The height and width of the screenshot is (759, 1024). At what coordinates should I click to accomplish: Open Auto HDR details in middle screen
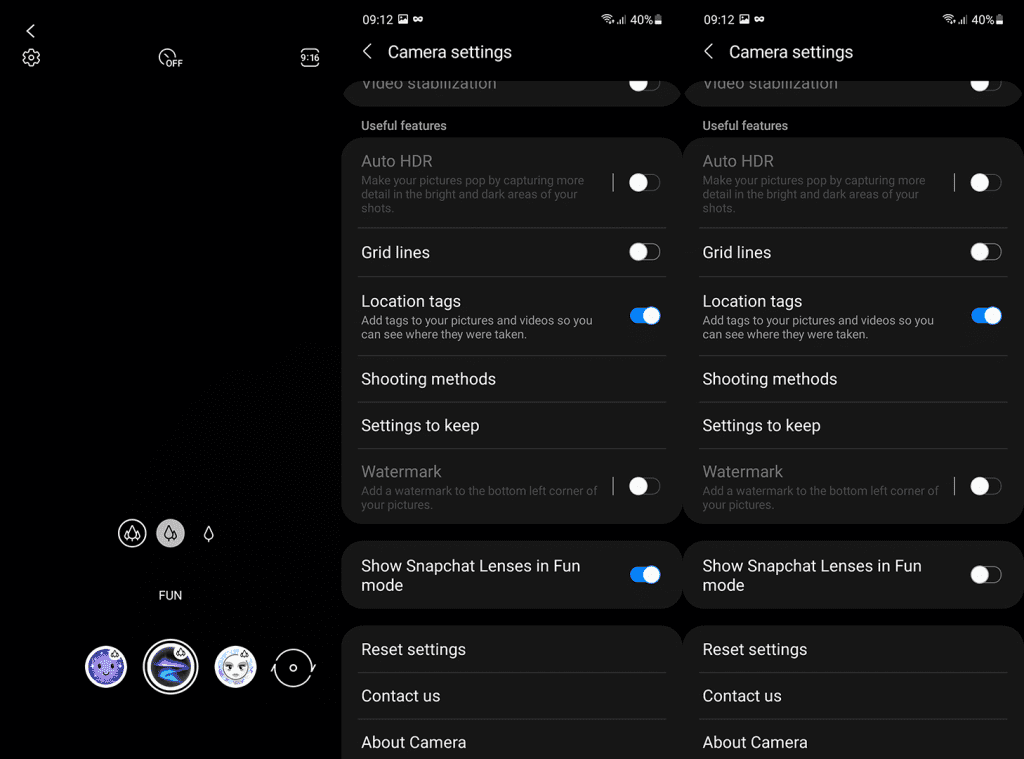[x=480, y=184]
